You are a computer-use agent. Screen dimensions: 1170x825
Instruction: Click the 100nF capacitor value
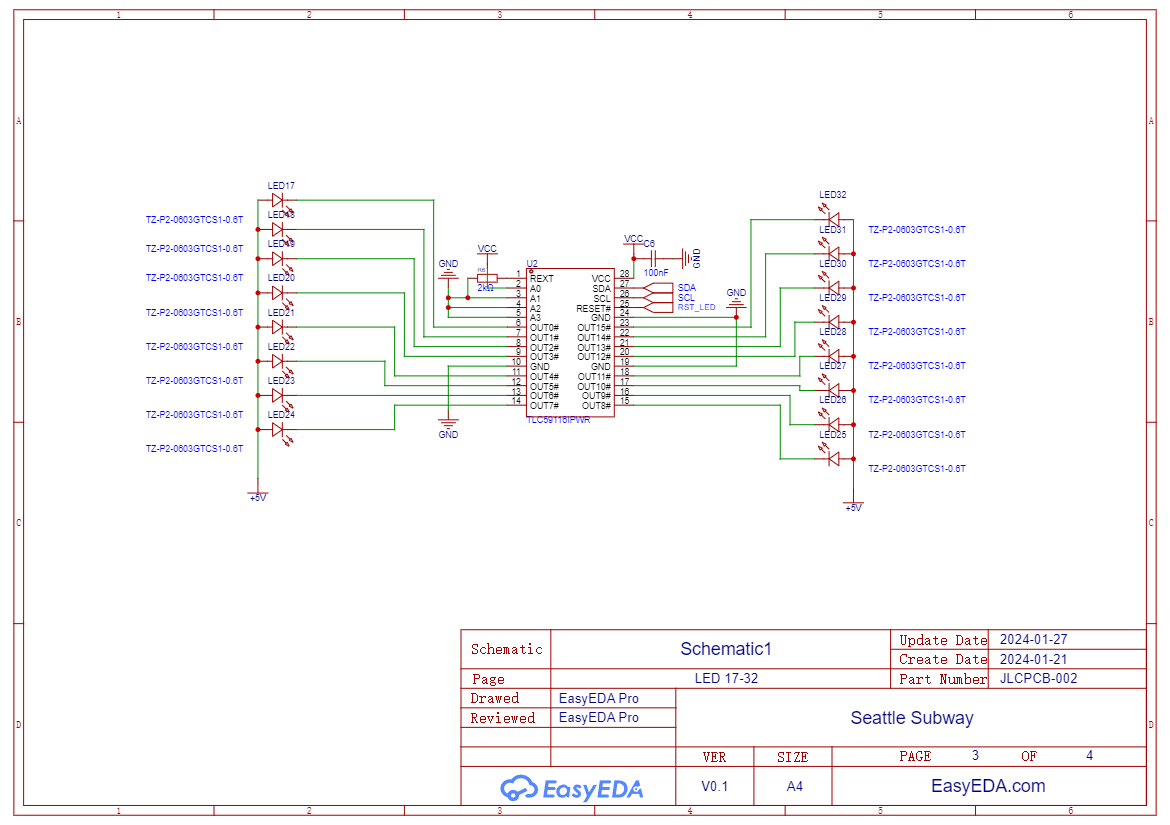pyautogui.click(x=656, y=273)
